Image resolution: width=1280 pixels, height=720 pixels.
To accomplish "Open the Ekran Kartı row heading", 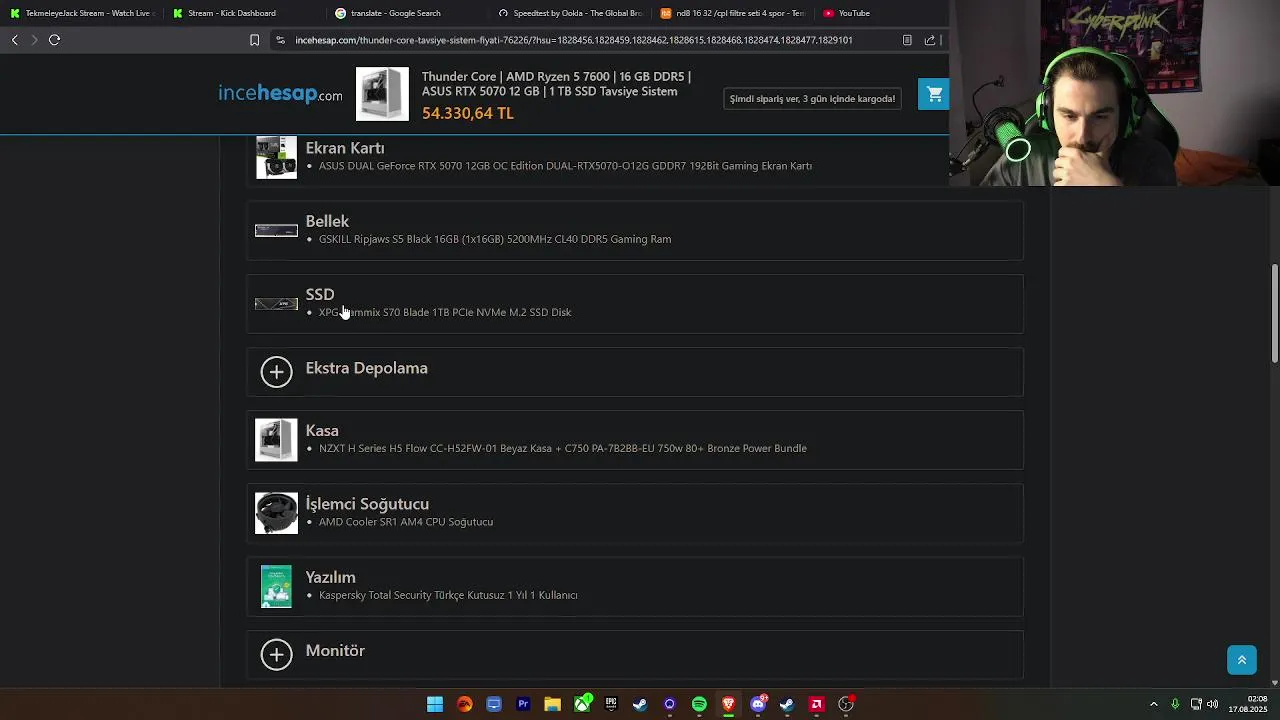I will click(345, 148).
